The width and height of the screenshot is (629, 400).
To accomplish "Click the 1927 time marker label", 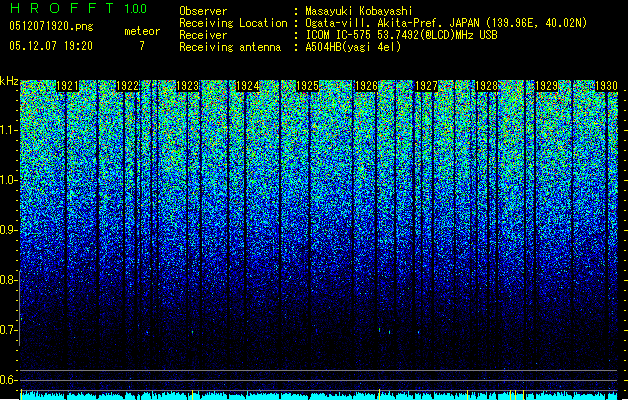I will pos(426,86).
